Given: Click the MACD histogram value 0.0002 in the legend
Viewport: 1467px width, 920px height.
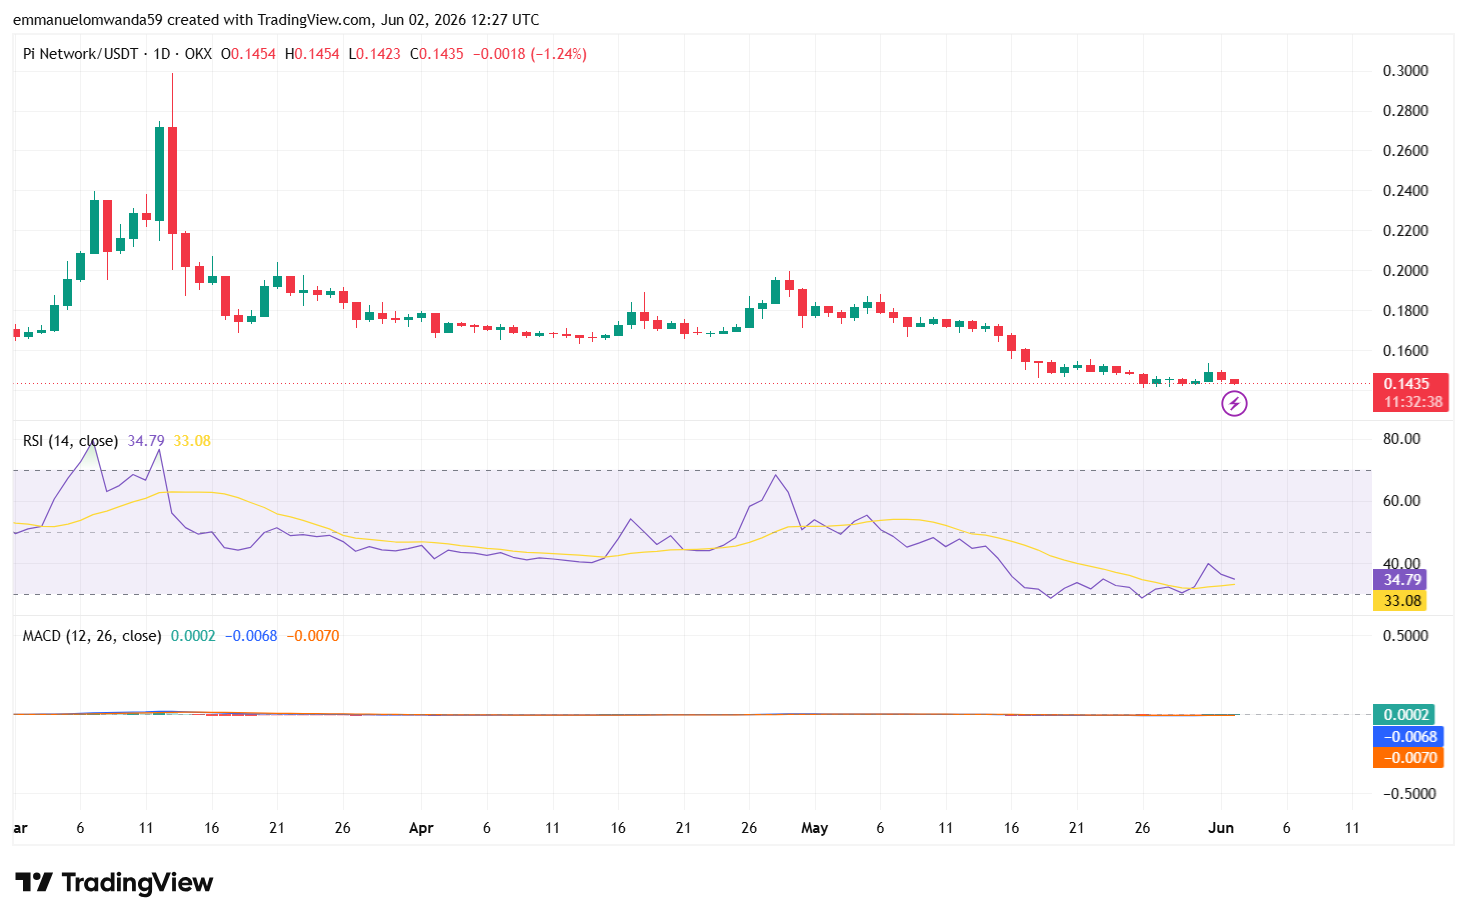Looking at the screenshot, I should [193, 636].
